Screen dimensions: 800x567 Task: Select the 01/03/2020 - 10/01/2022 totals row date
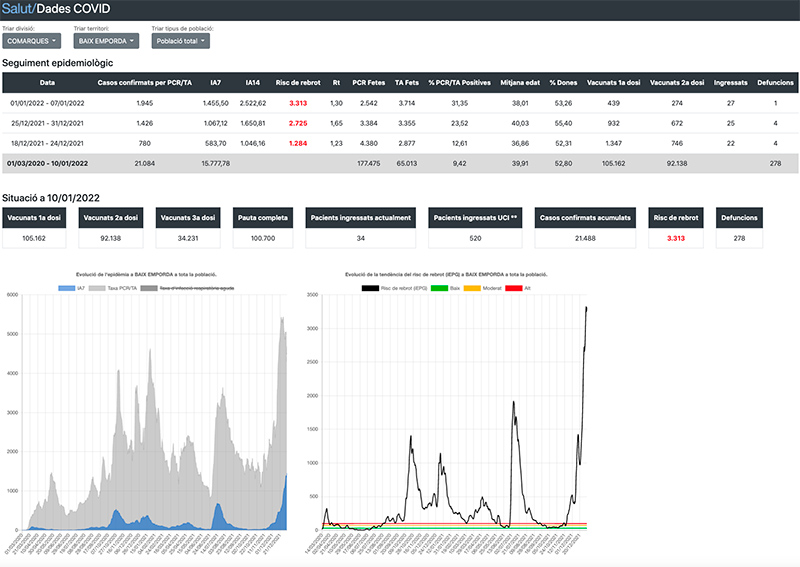point(47,164)
